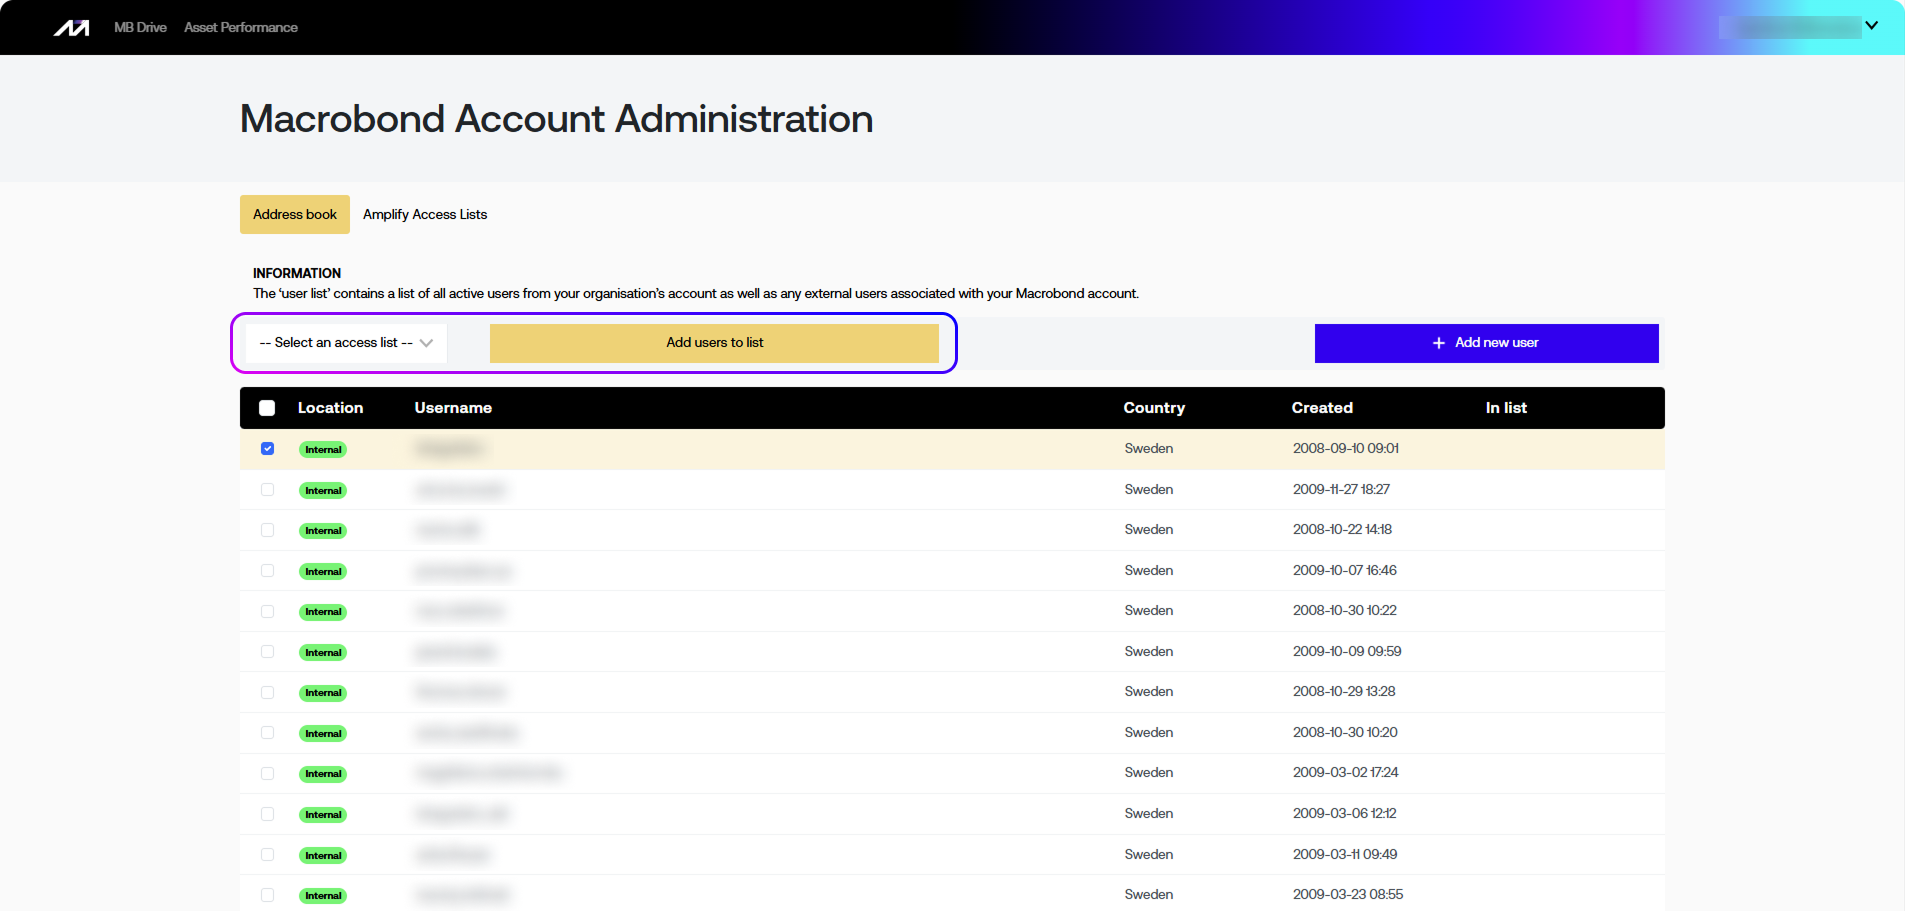Click the Internal badge dated 2009-11-27
1905x911 pixels.
pos(323,491)
